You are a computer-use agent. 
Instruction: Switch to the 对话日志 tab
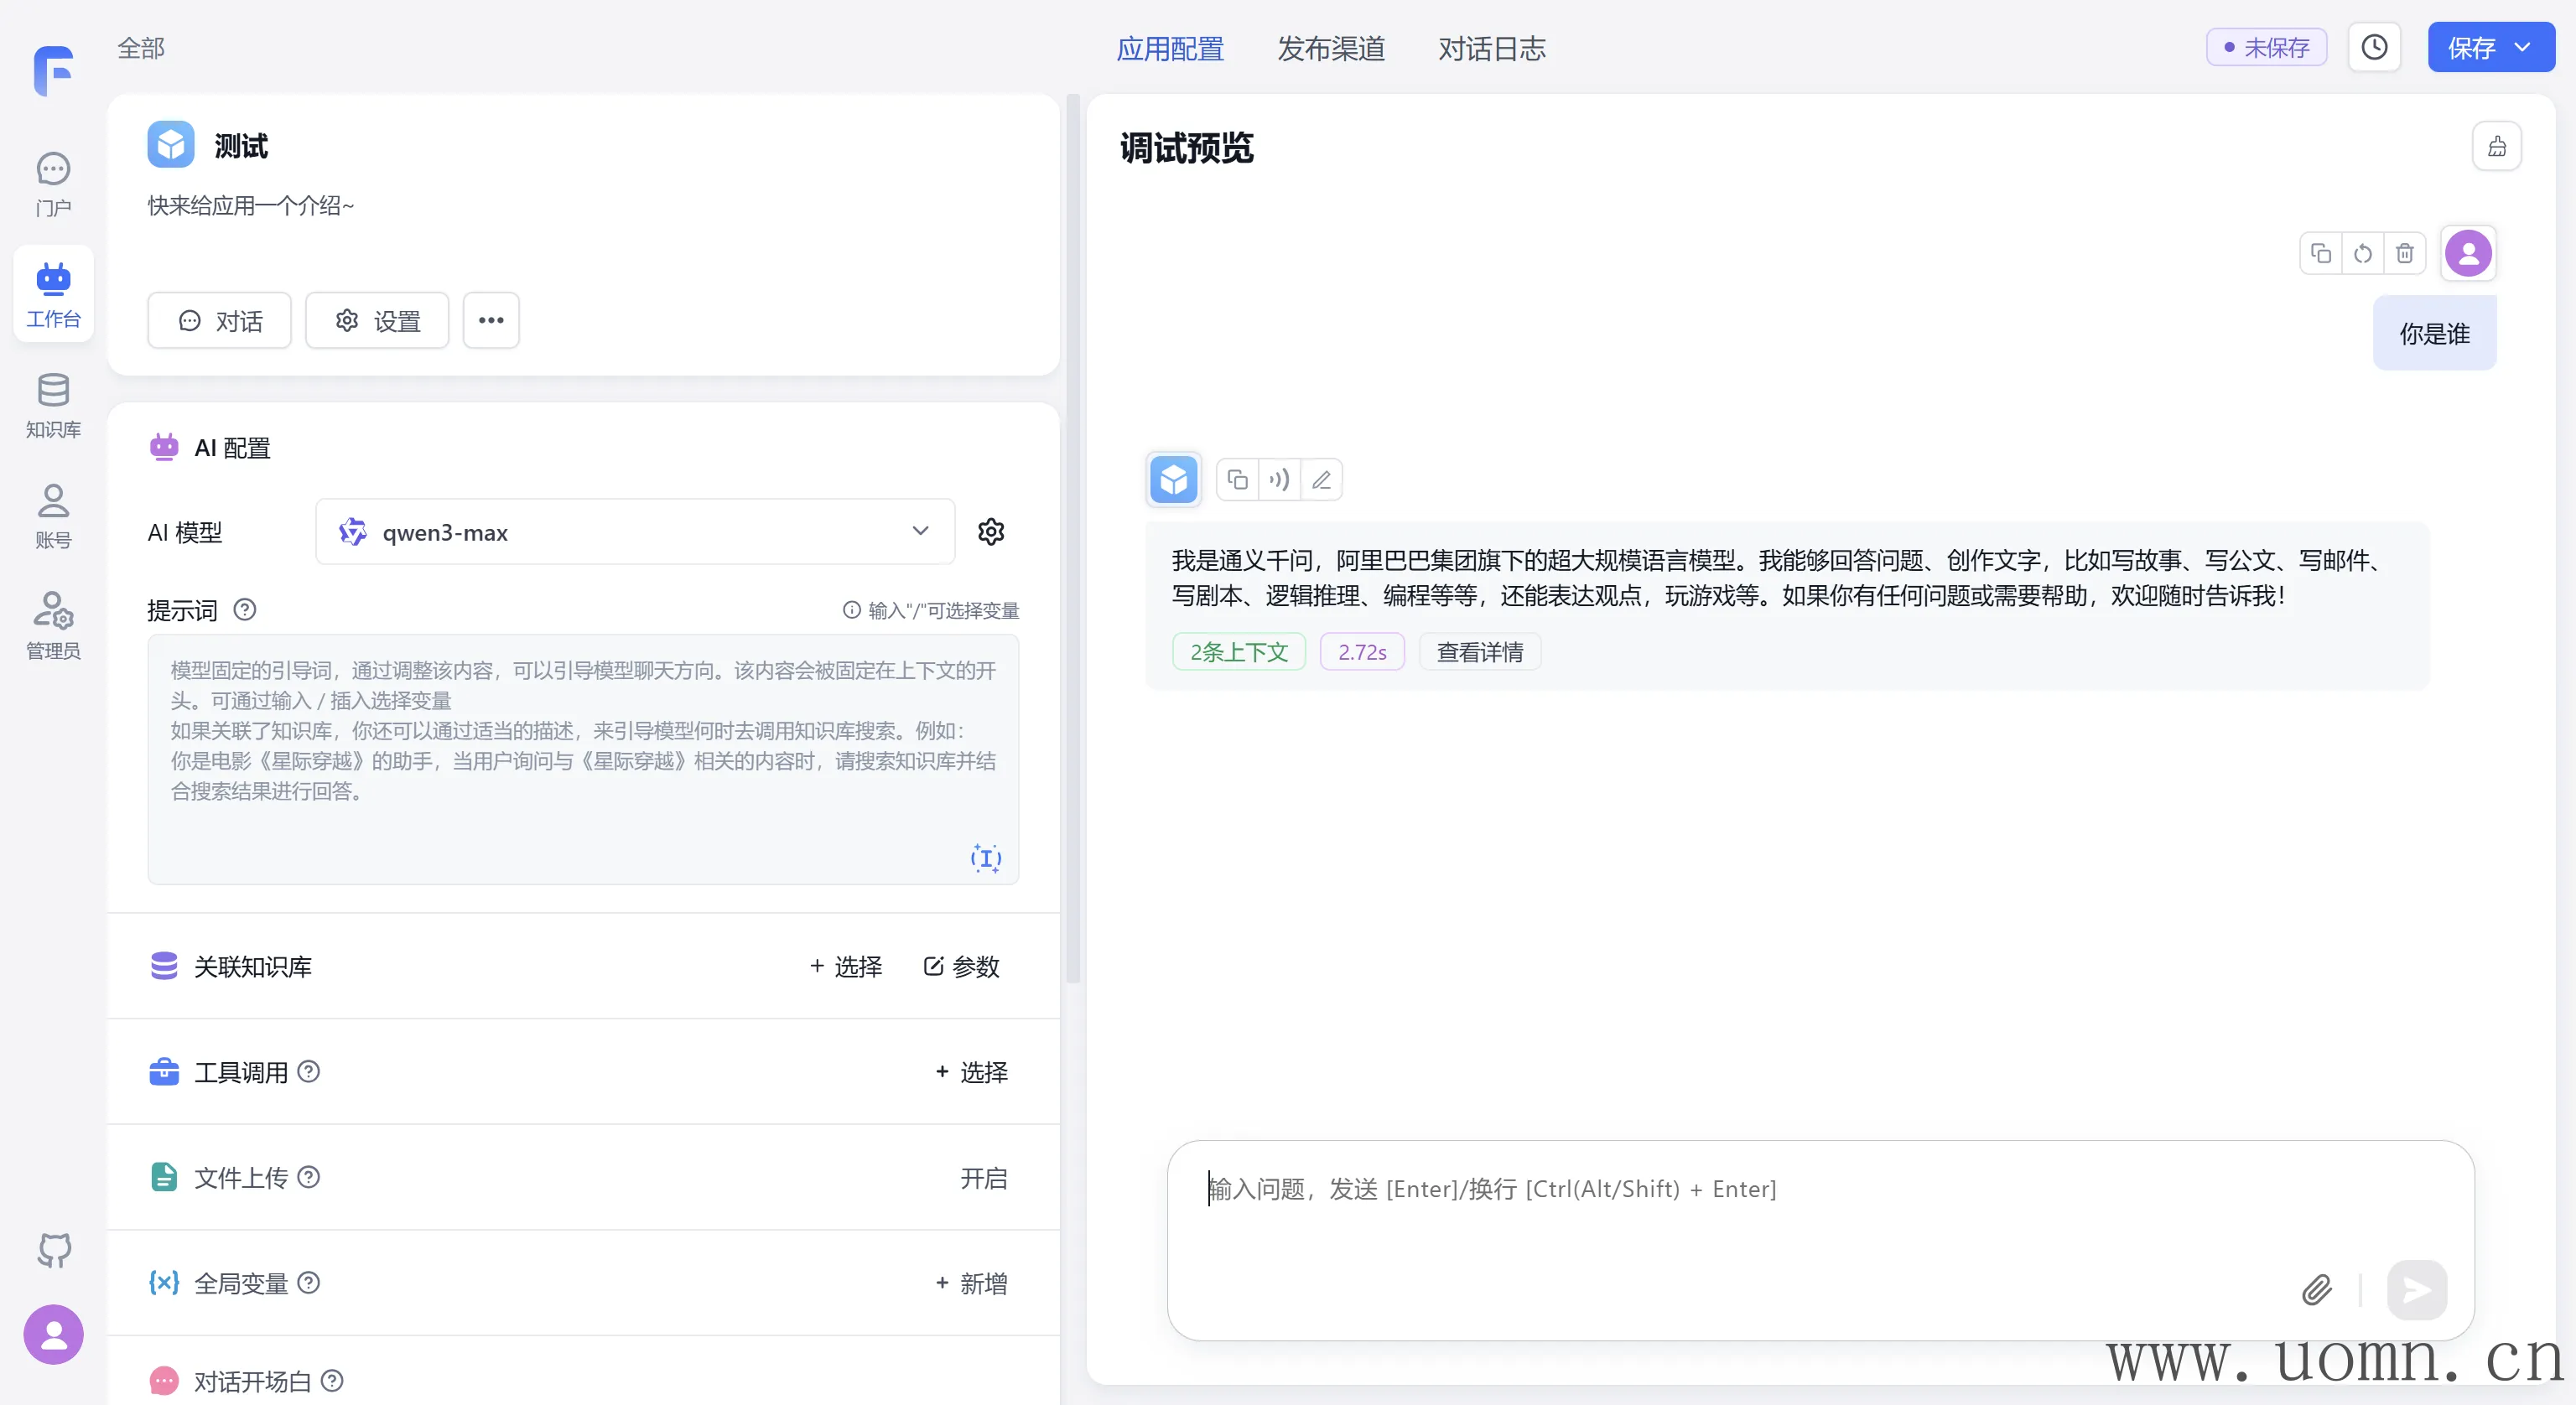1491,48
